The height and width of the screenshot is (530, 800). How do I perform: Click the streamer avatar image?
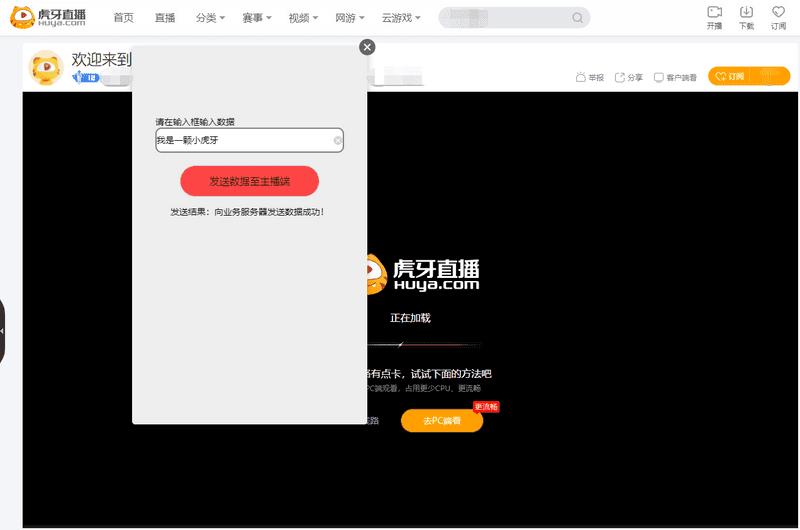46,67
